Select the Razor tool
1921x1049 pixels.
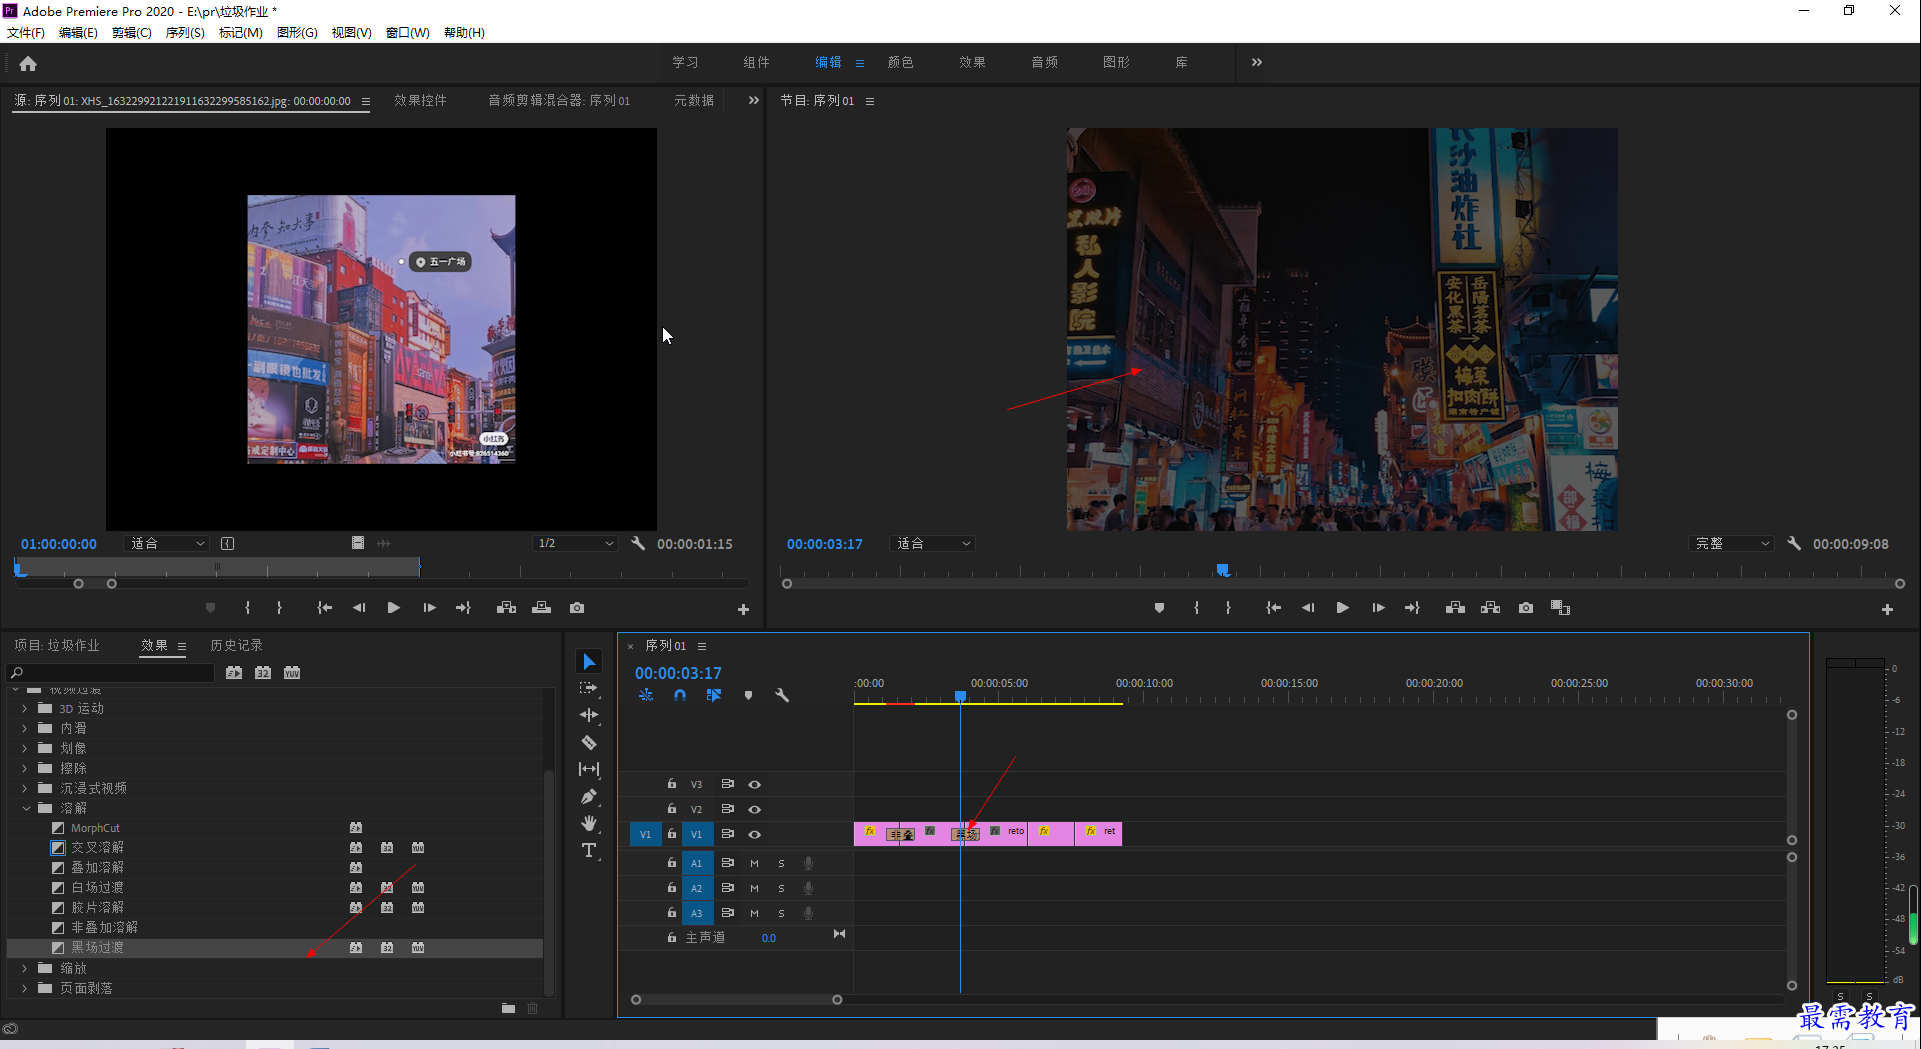pos(589,742)
